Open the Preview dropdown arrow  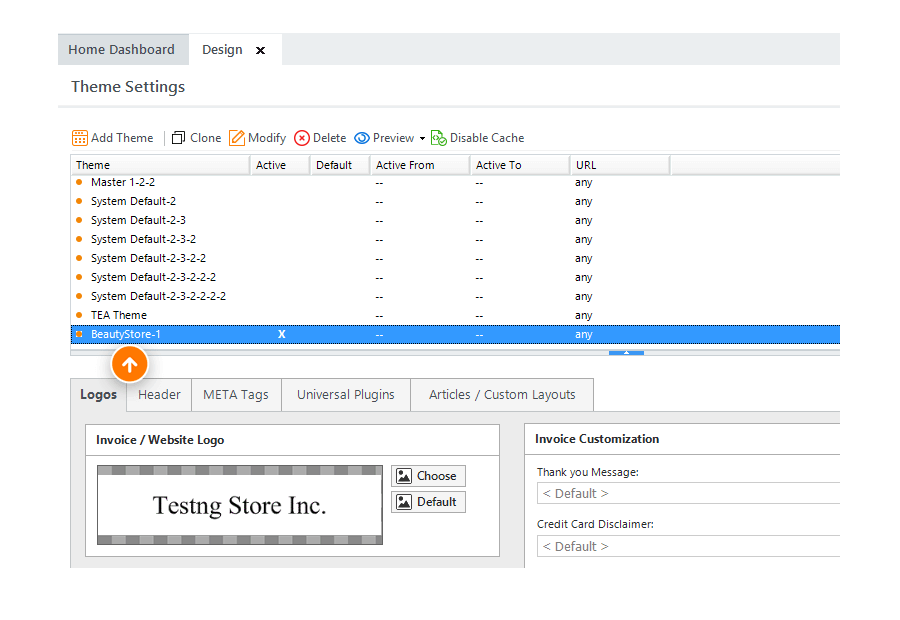422,138
